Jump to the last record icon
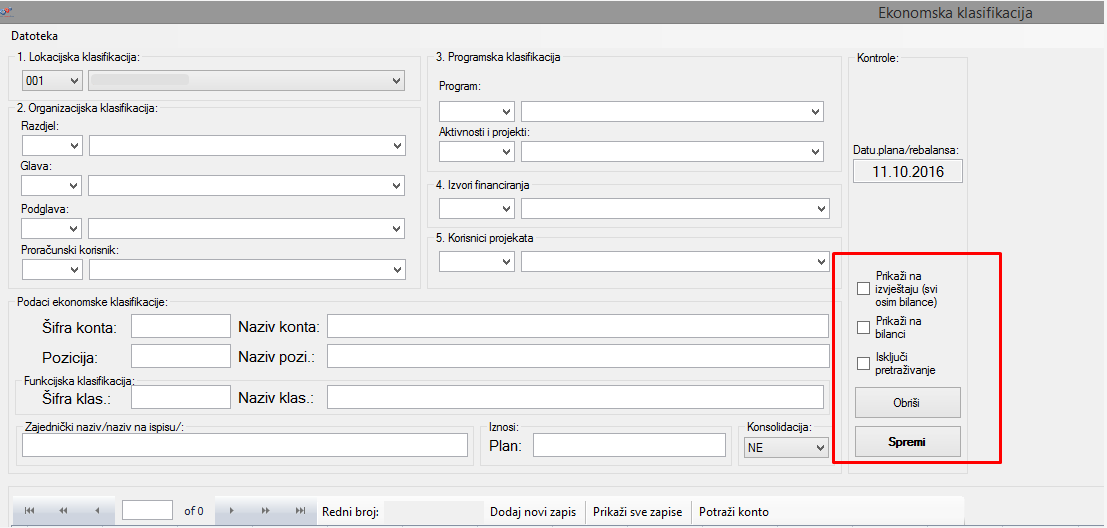 300,511
